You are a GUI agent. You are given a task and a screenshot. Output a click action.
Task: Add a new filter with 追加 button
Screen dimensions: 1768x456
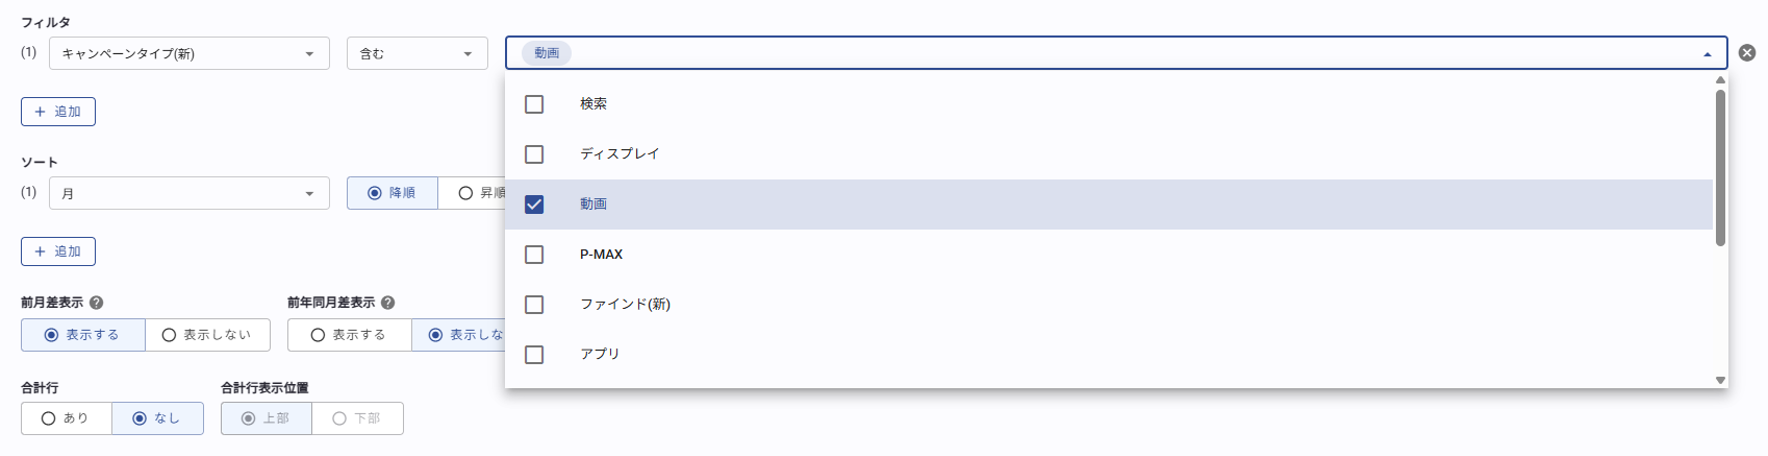coord(58,111)
